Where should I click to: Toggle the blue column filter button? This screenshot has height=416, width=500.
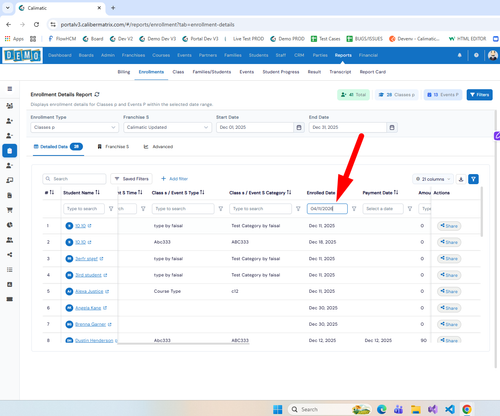point(473,179)
